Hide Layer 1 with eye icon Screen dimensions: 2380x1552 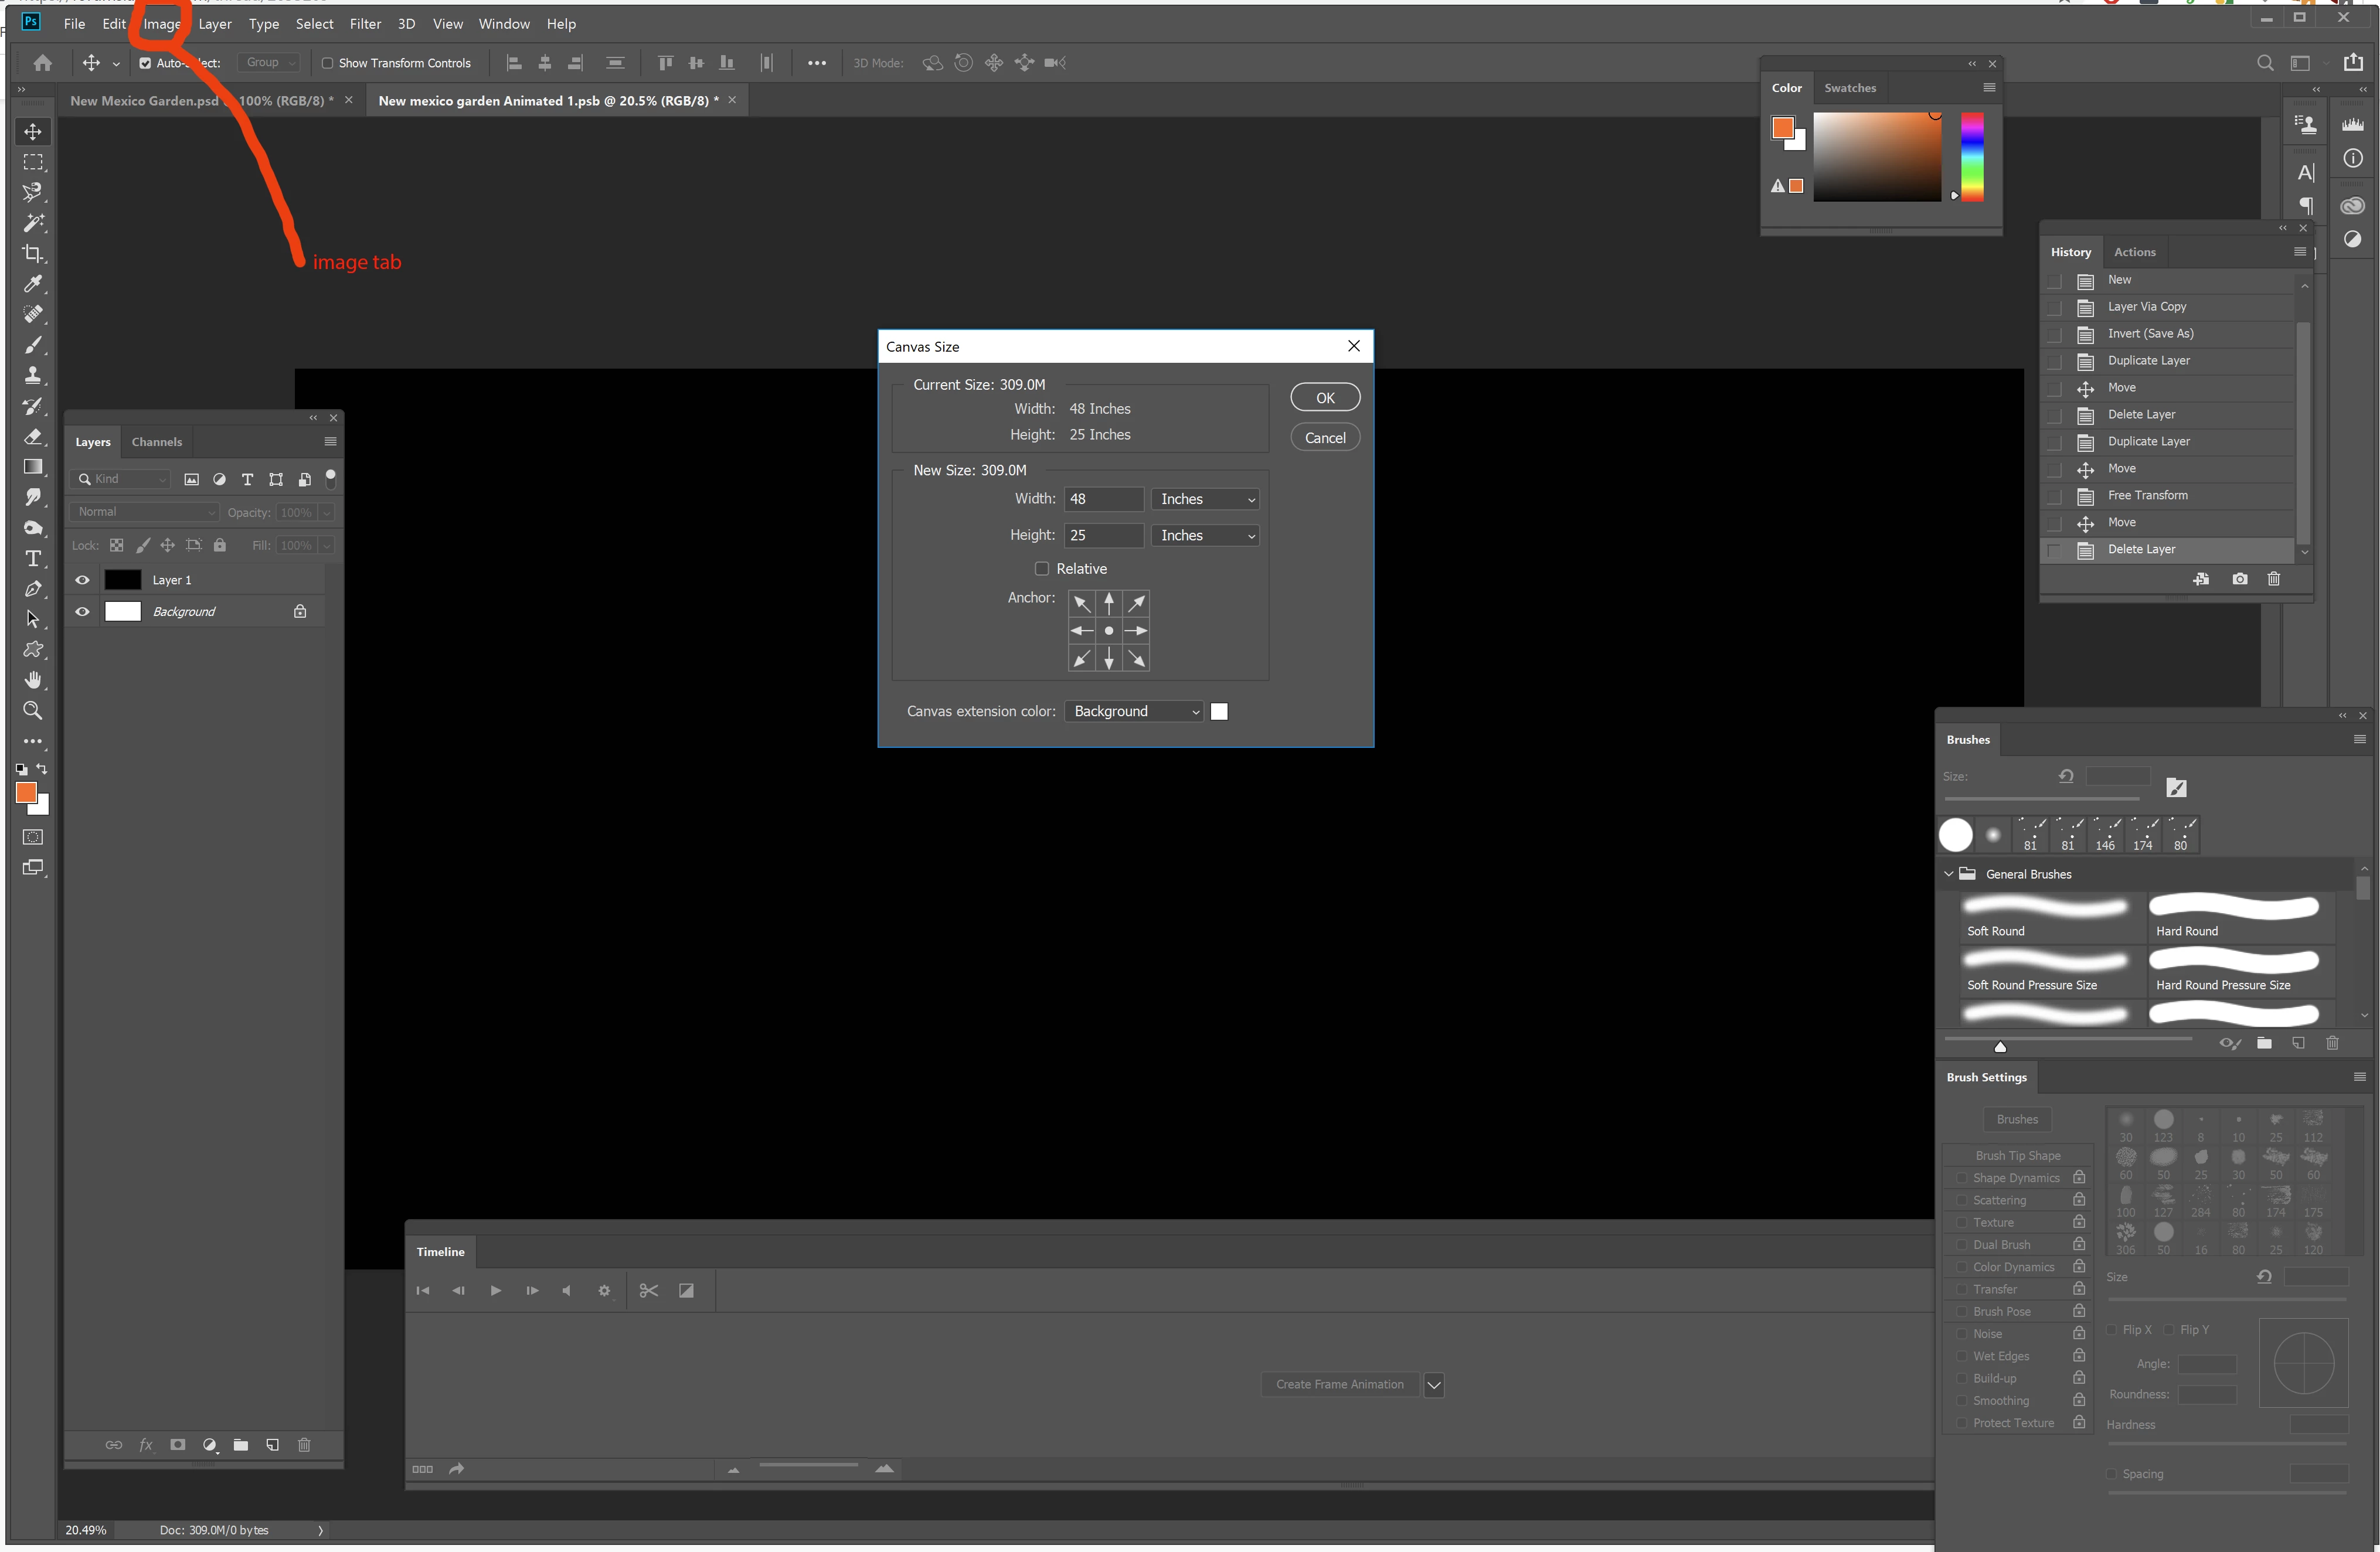tap(82, 580)
